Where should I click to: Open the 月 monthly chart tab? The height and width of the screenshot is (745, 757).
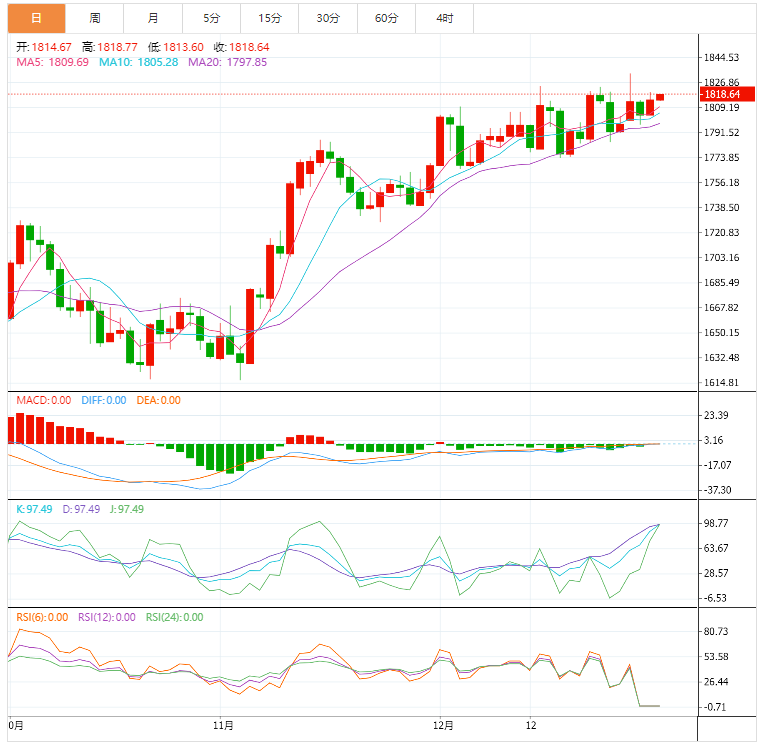click(152, 18)
